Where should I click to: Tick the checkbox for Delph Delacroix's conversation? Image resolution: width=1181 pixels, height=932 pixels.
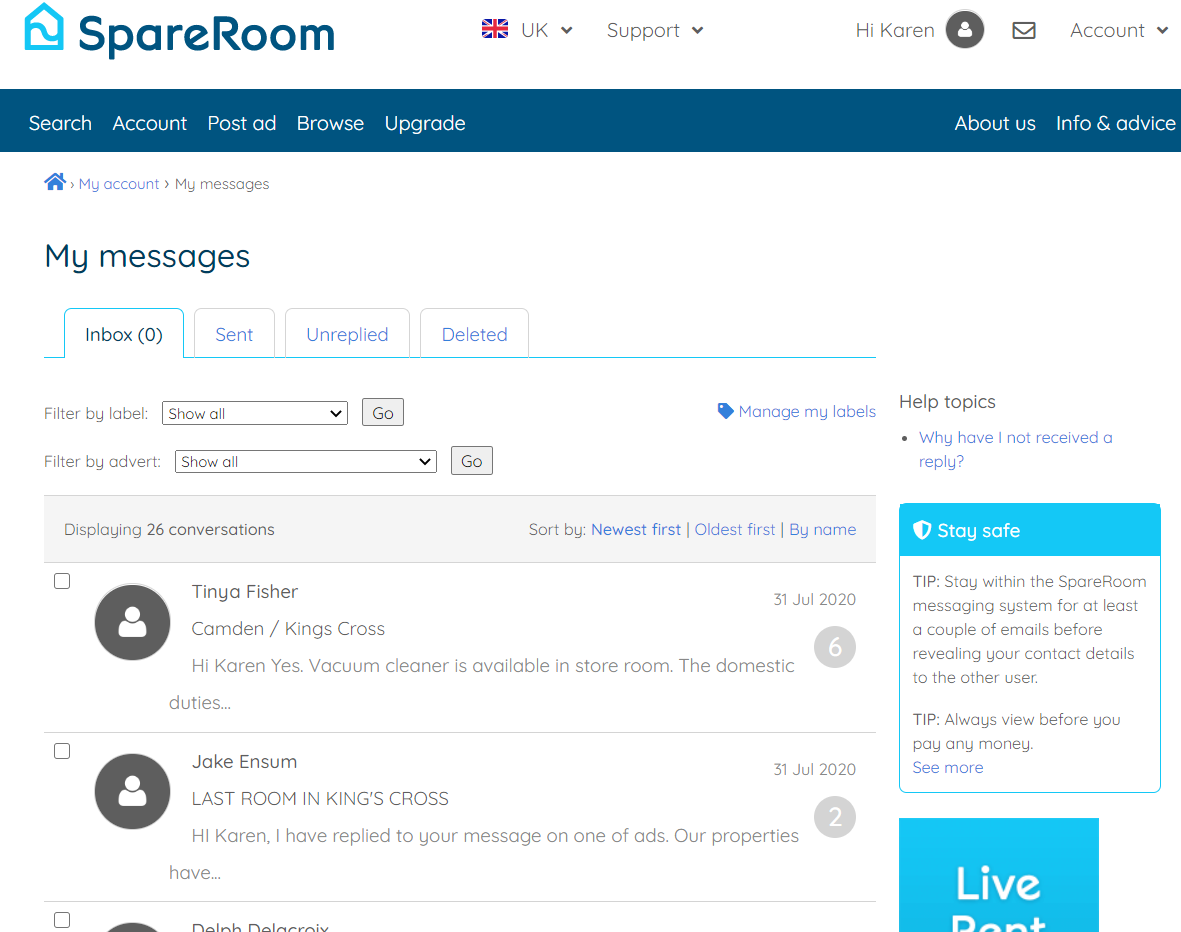[63, 920]
